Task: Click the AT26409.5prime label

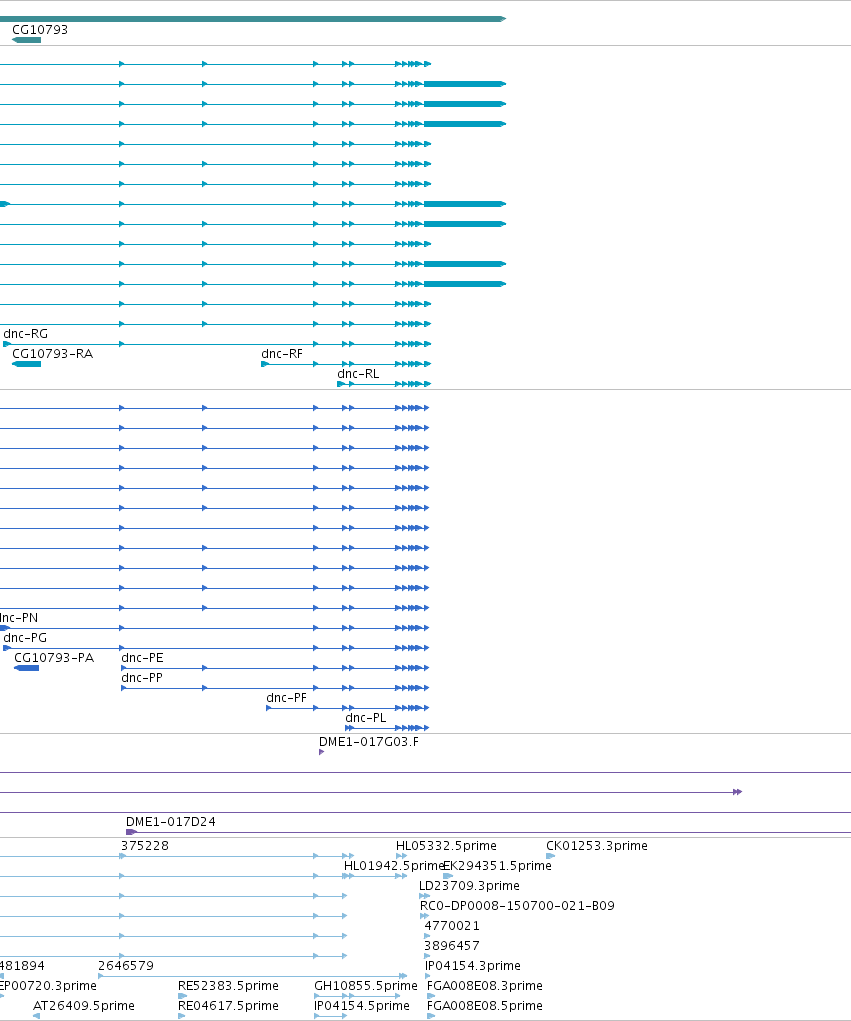Action: 83,1006
